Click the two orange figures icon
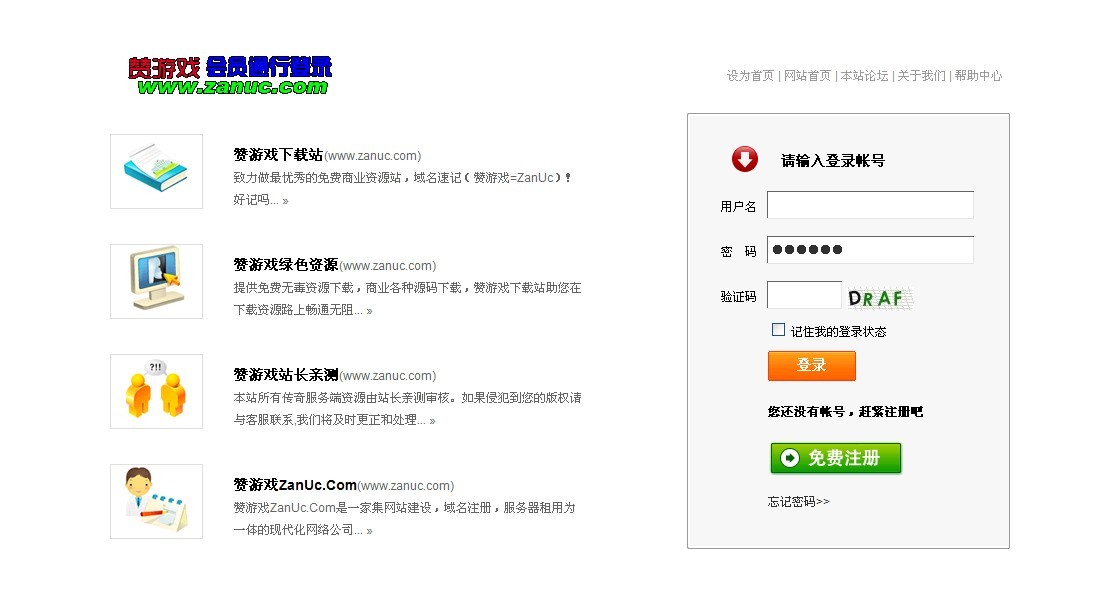This screenshot has width=1102, height=594. tap(156, 391)
